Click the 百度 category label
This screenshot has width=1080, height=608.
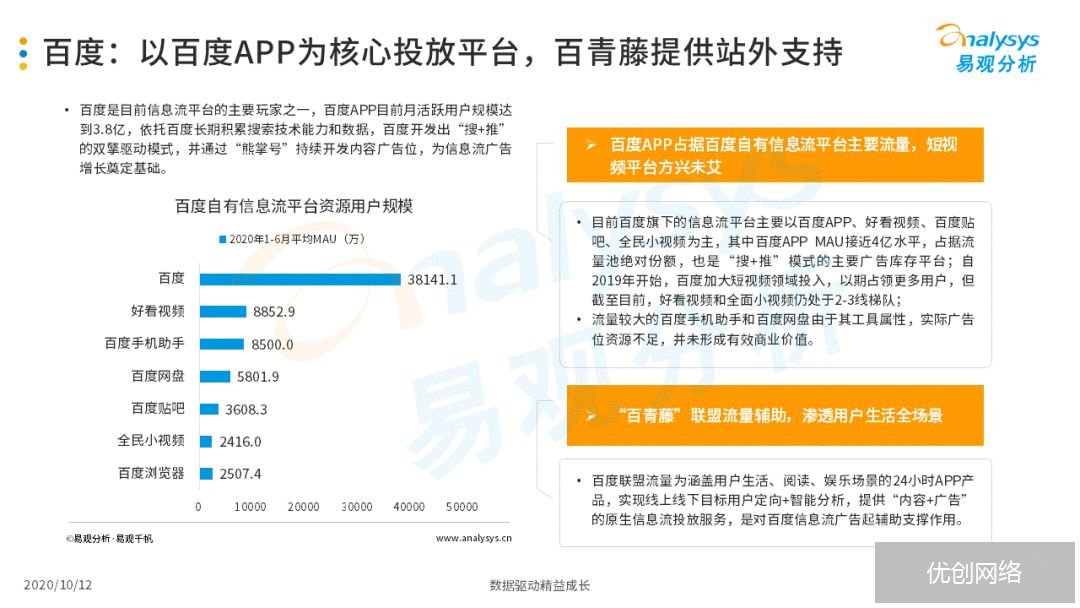tap(172, 278)
